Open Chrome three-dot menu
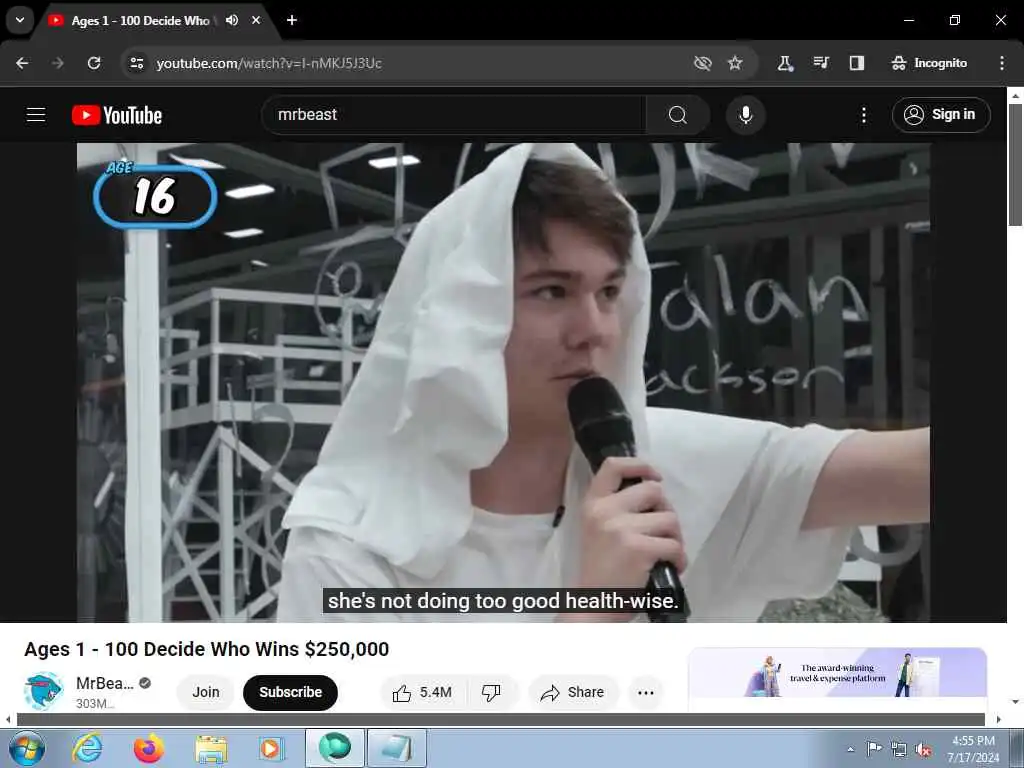Image resolution: width=1024 pixels, height=768 pixels. (1002, 63)
